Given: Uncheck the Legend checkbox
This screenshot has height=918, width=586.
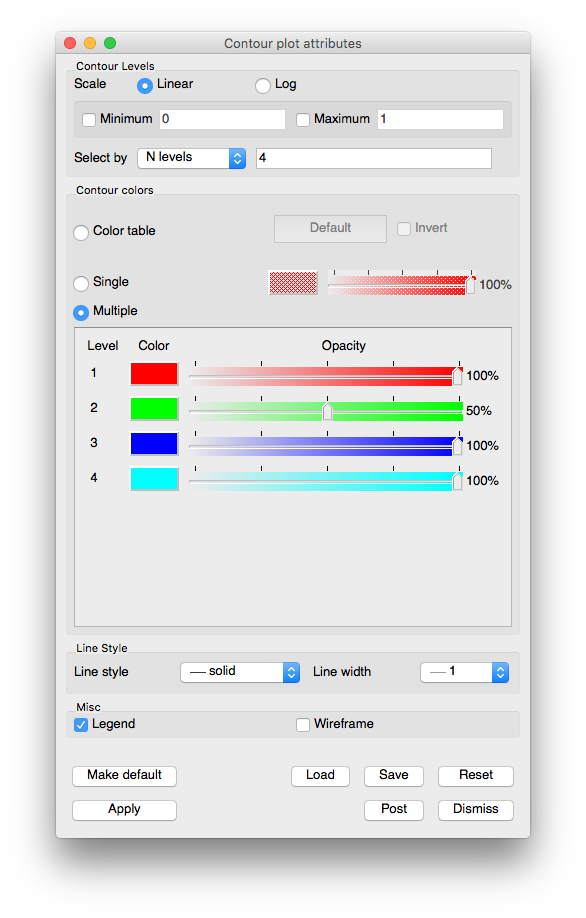Looking at the screenshot, I should coord(81,725).
